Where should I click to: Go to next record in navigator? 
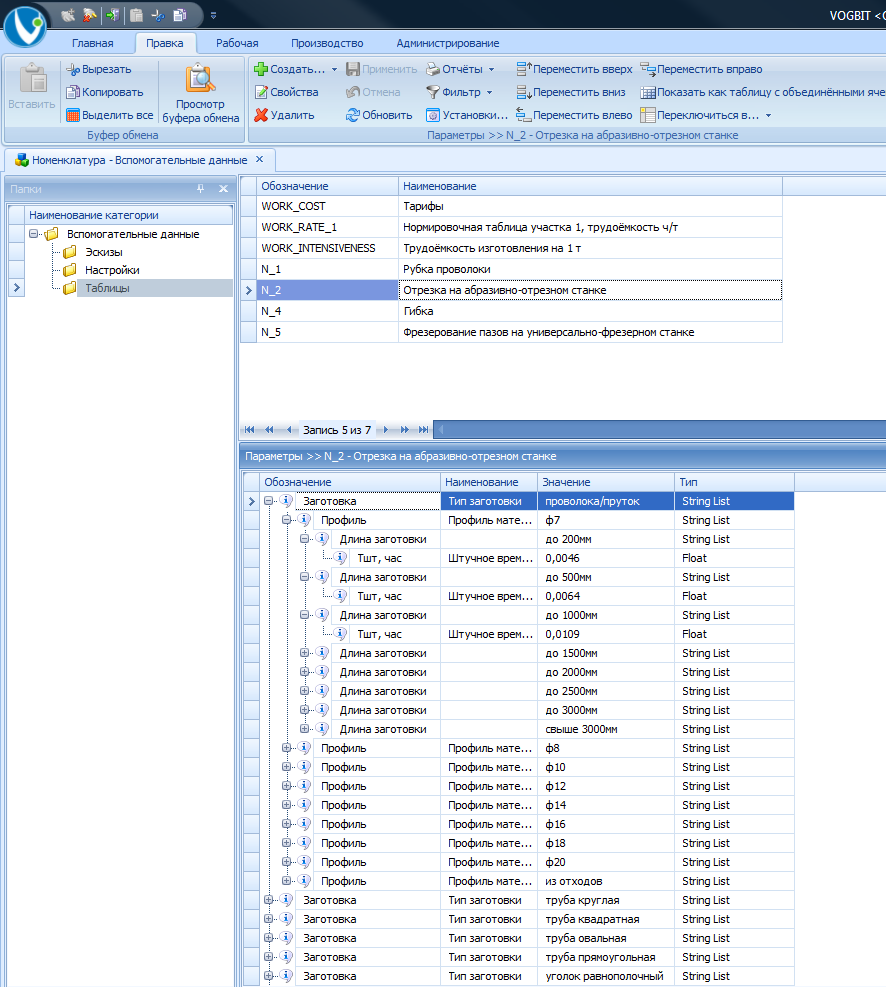386,430
